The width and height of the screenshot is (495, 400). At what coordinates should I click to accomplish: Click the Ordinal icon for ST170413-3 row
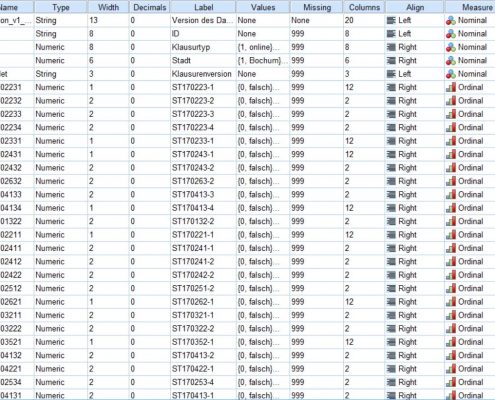[451, 195]
